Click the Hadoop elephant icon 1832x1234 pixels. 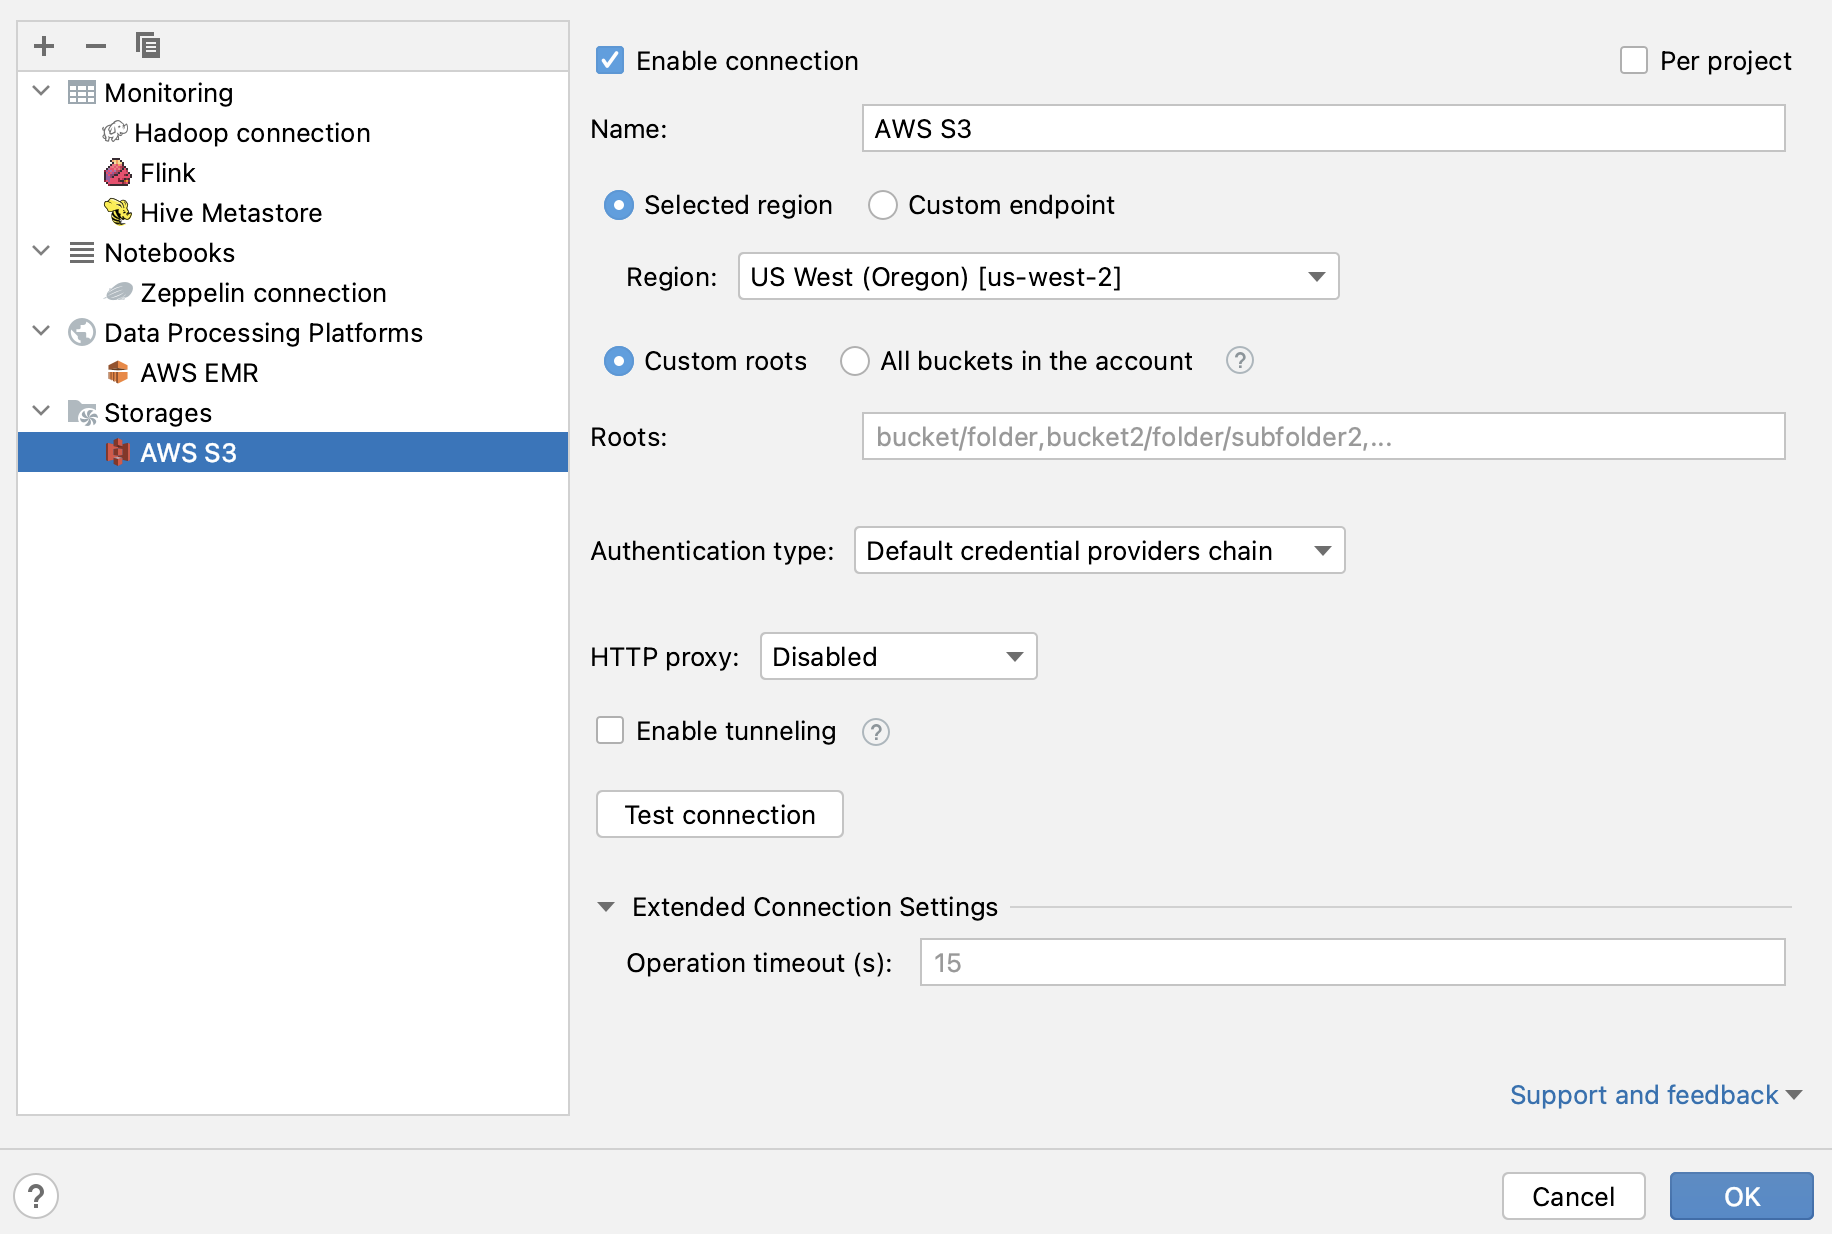115,132
